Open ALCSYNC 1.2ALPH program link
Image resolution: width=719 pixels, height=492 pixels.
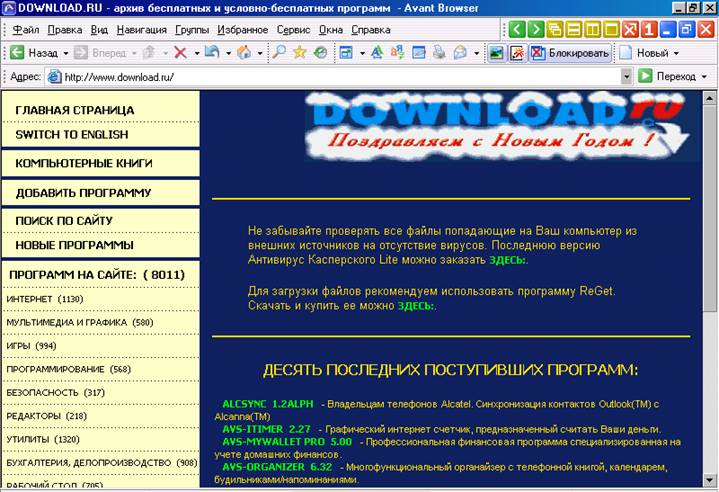tap(268, 404)
